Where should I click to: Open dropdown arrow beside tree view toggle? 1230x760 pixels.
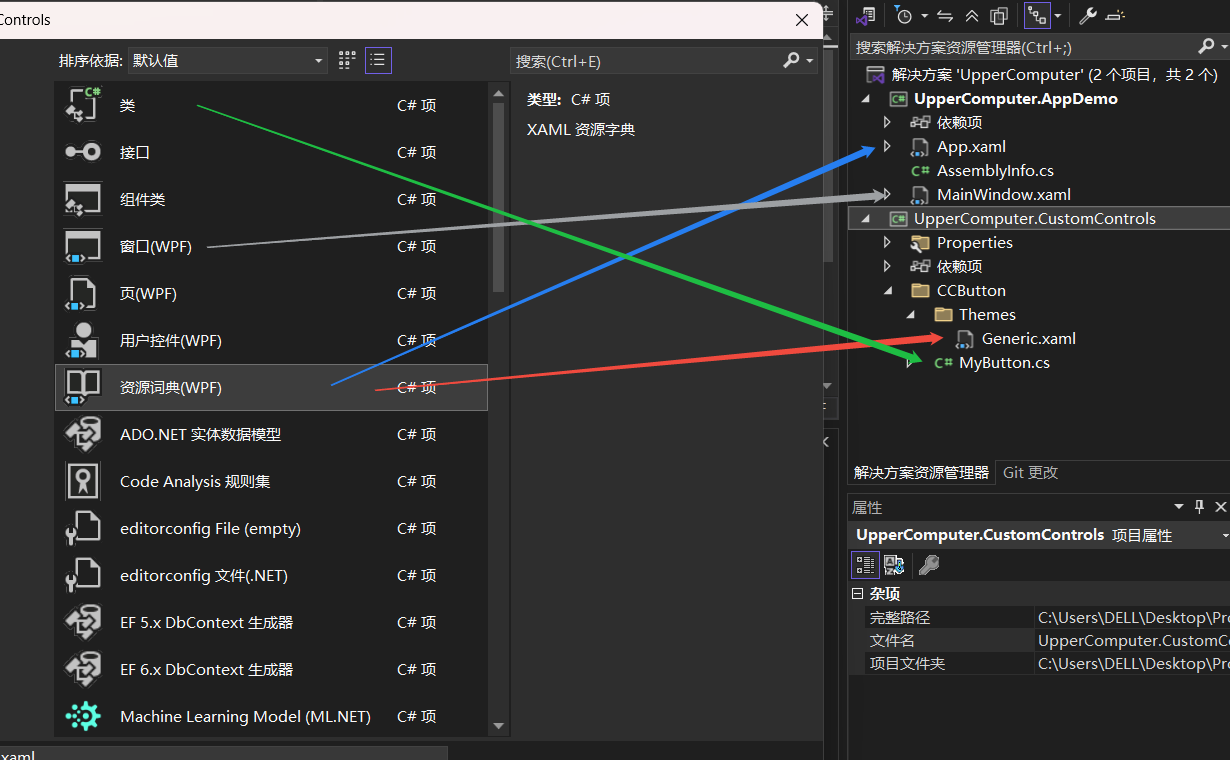1058,16
